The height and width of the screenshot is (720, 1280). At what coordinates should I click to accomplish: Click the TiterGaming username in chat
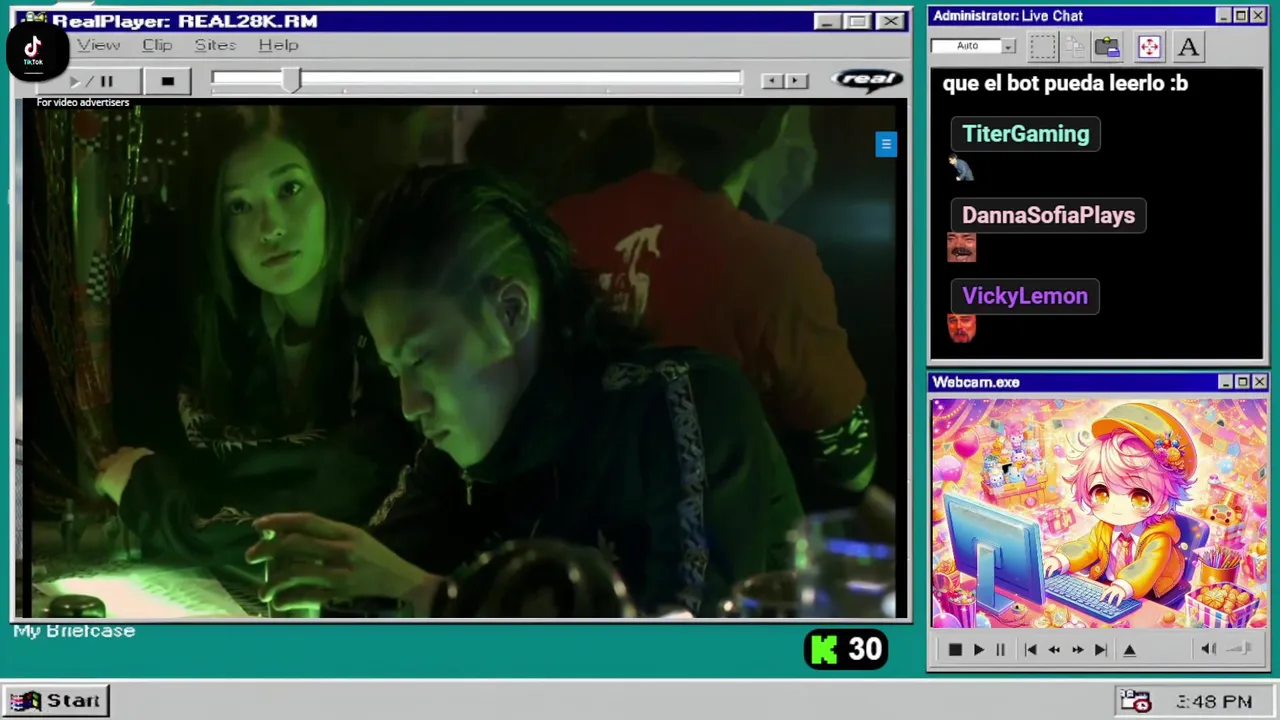click(1025, 134)
